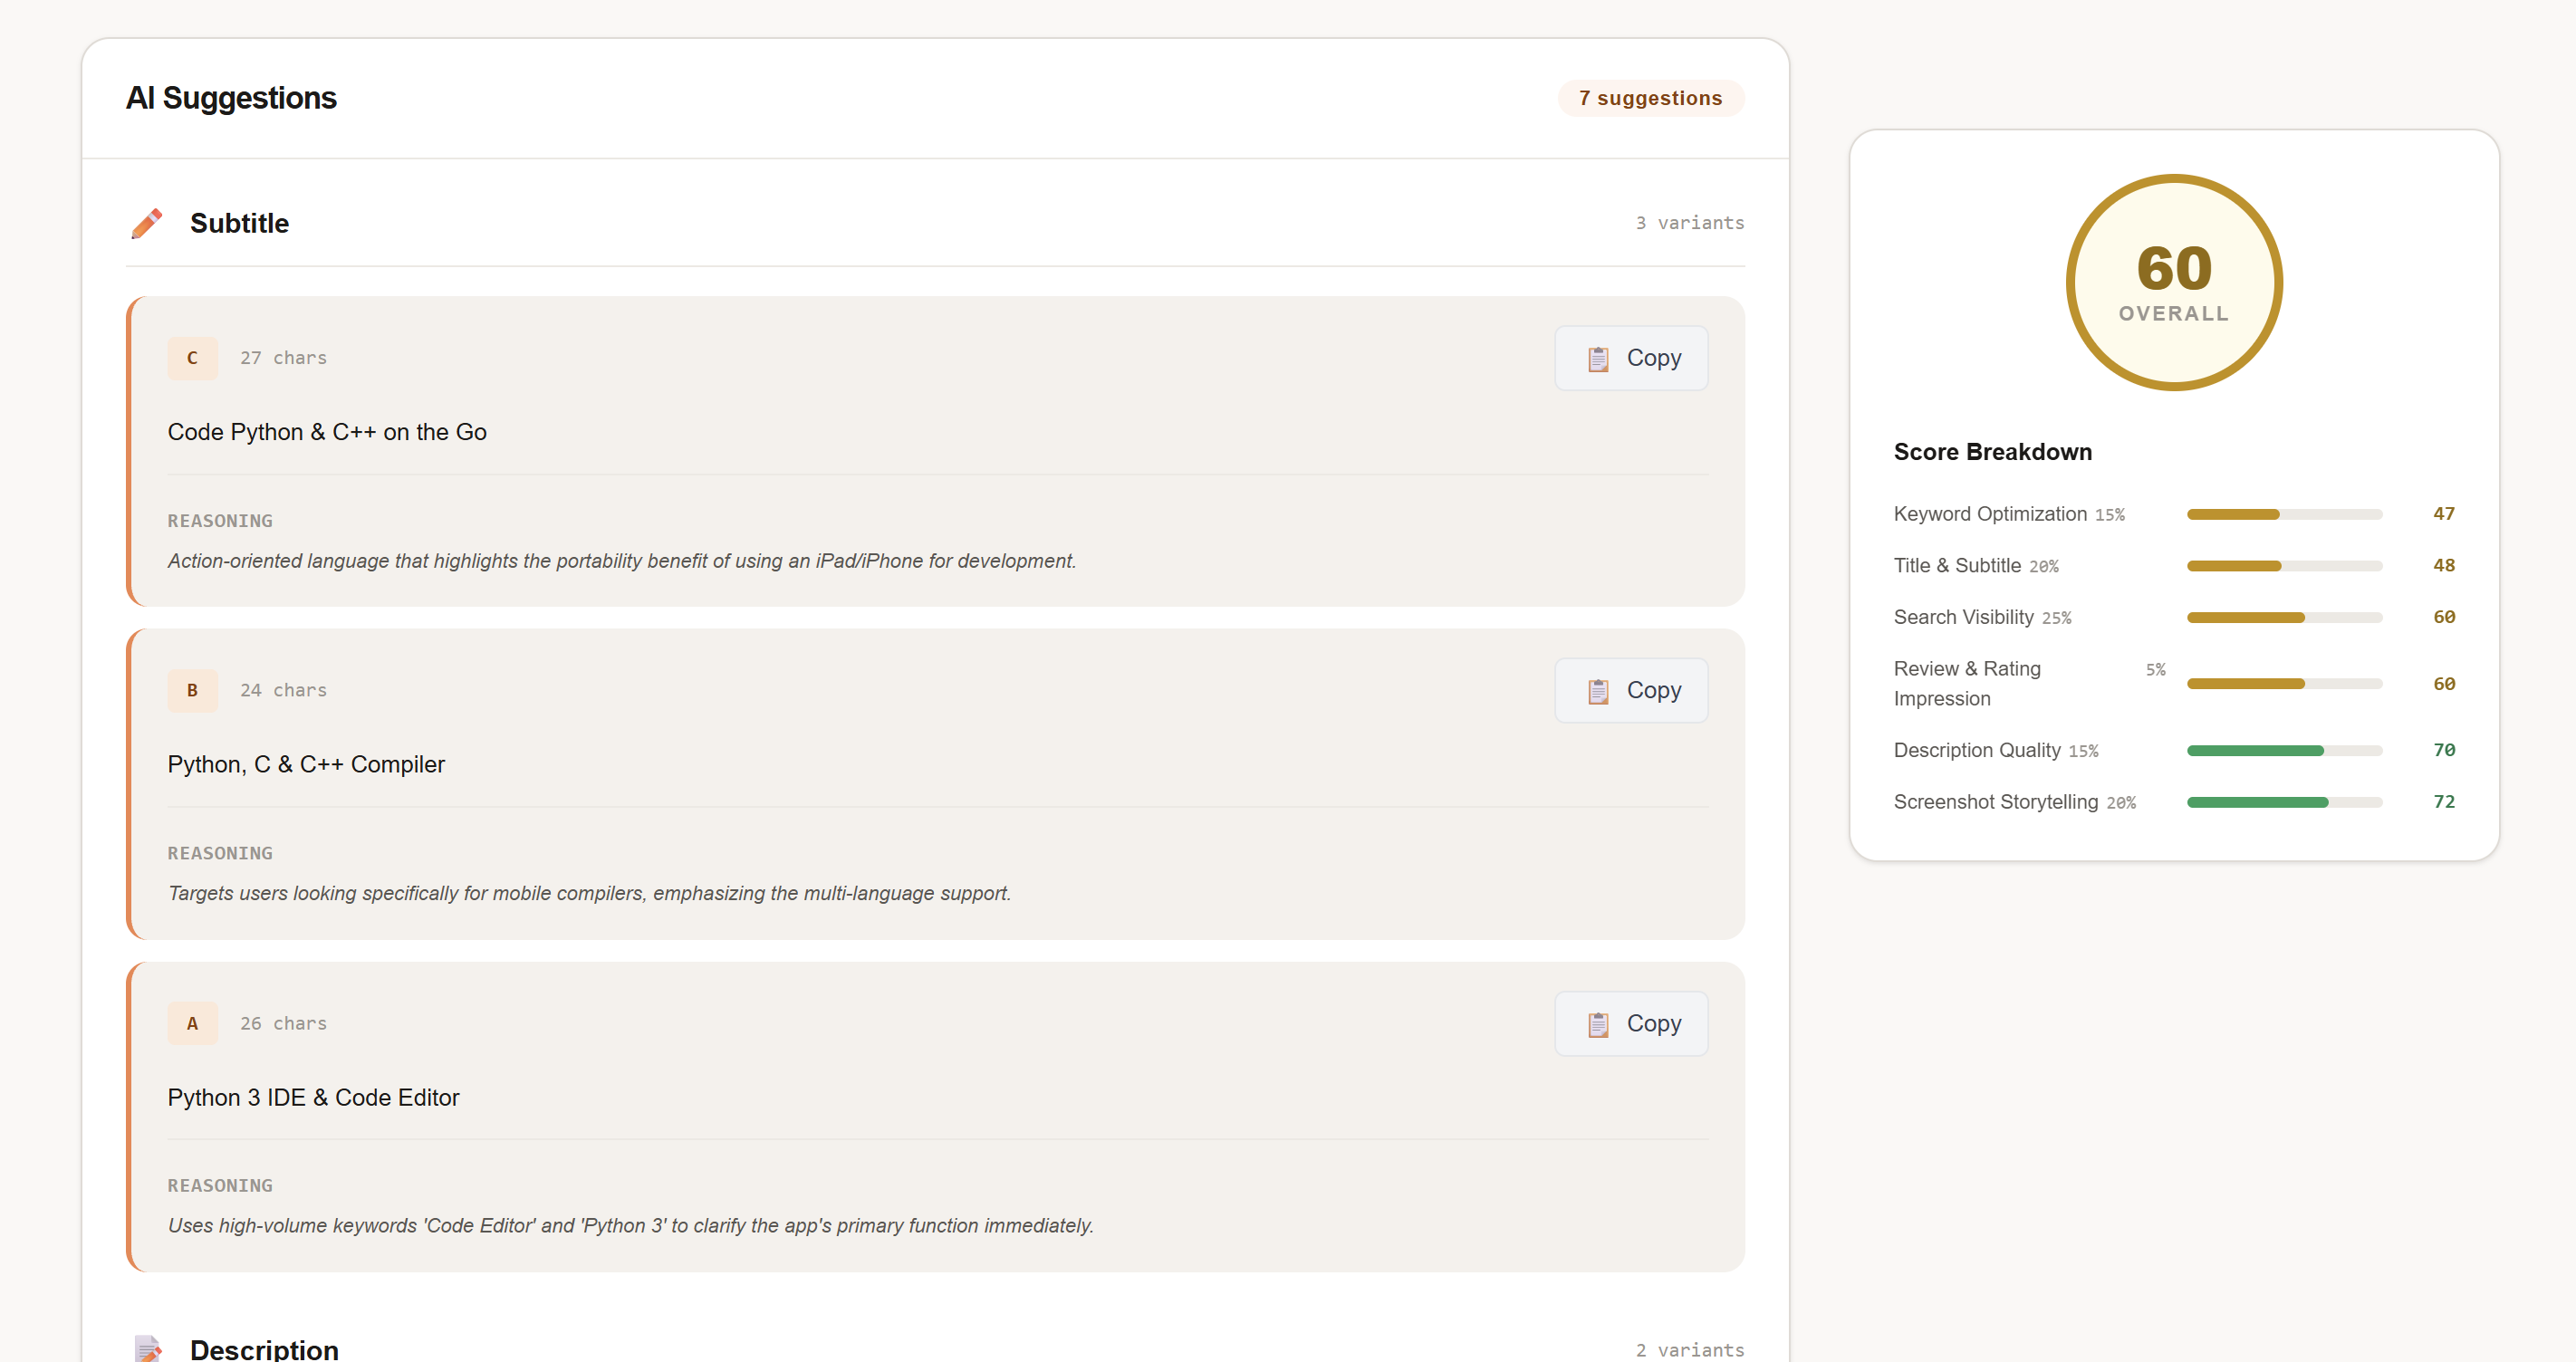
Task: Click clipboard icon on variant C Copy
Action: click(1598, 359)
